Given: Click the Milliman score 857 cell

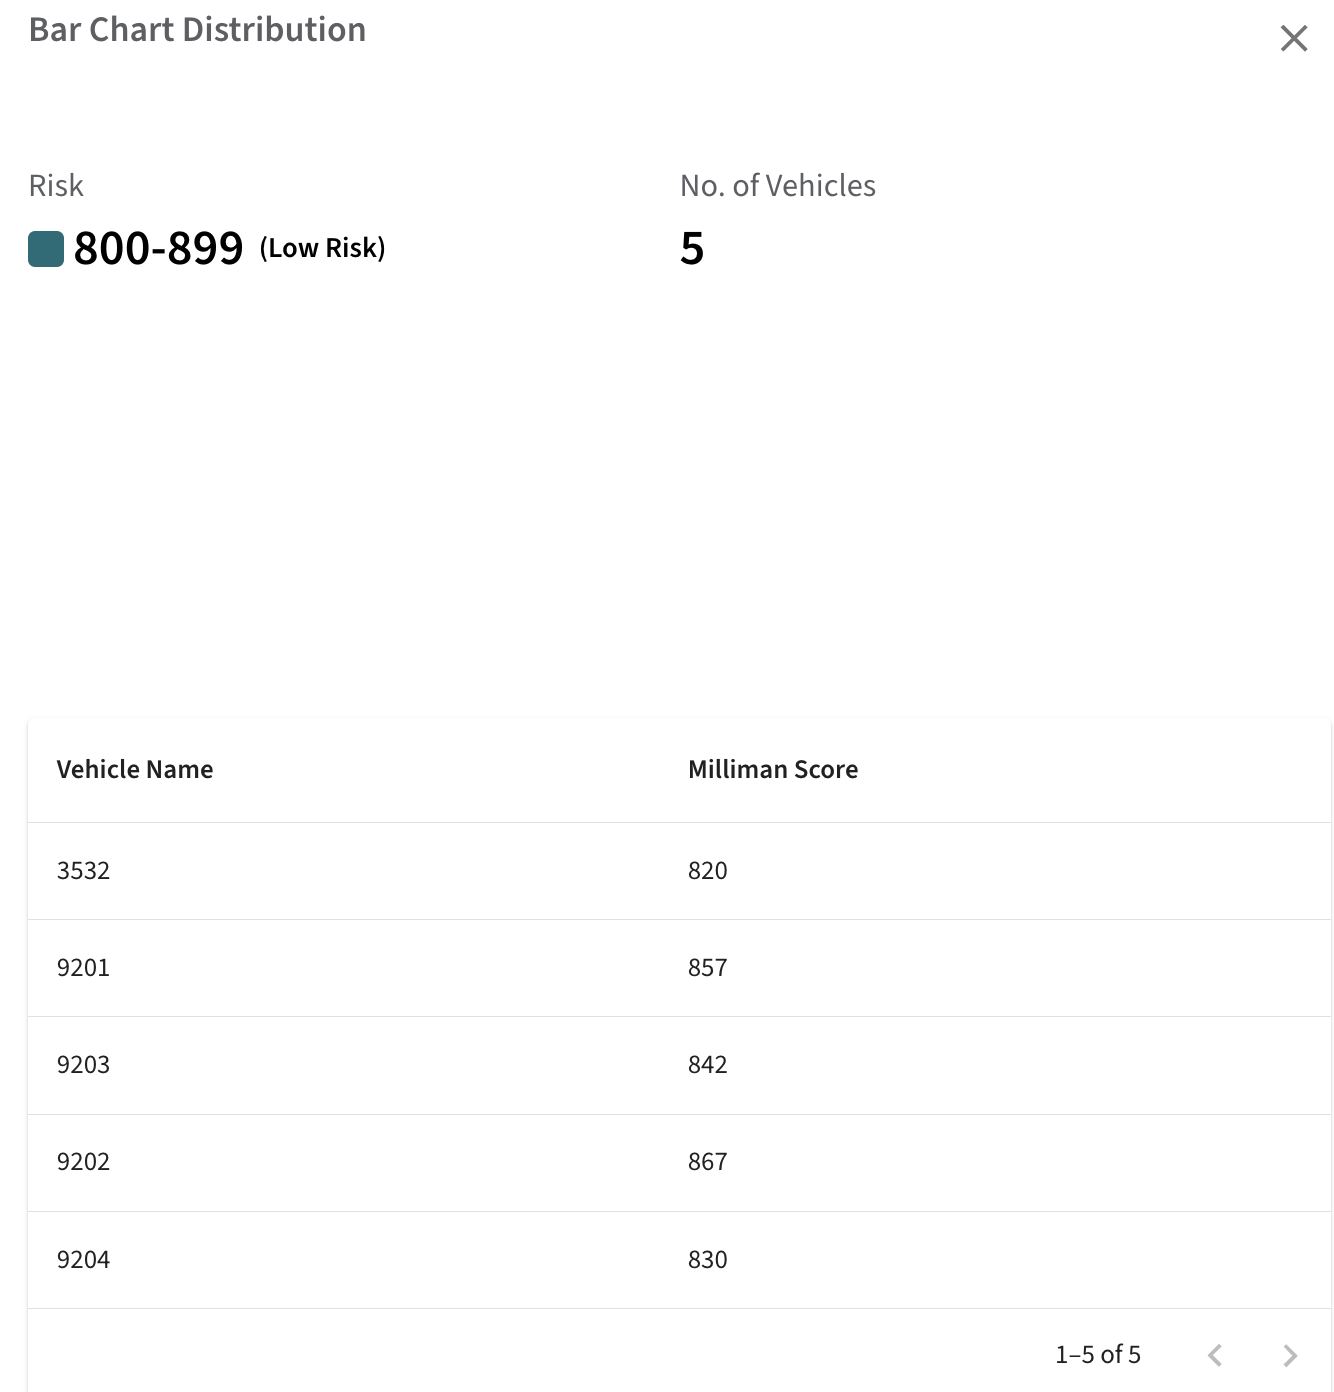Looking at the screenshot, I should coord(708,968).
